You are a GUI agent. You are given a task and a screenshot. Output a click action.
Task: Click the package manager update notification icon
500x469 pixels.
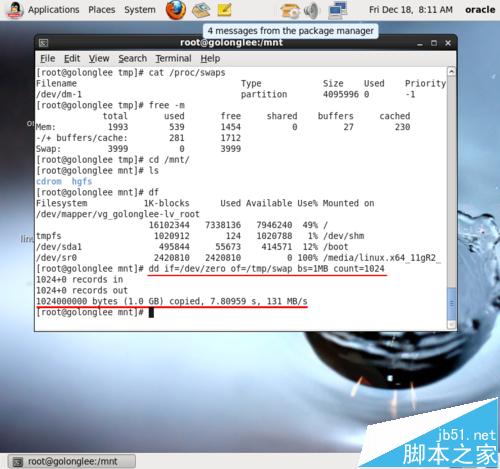pos(290,11)
